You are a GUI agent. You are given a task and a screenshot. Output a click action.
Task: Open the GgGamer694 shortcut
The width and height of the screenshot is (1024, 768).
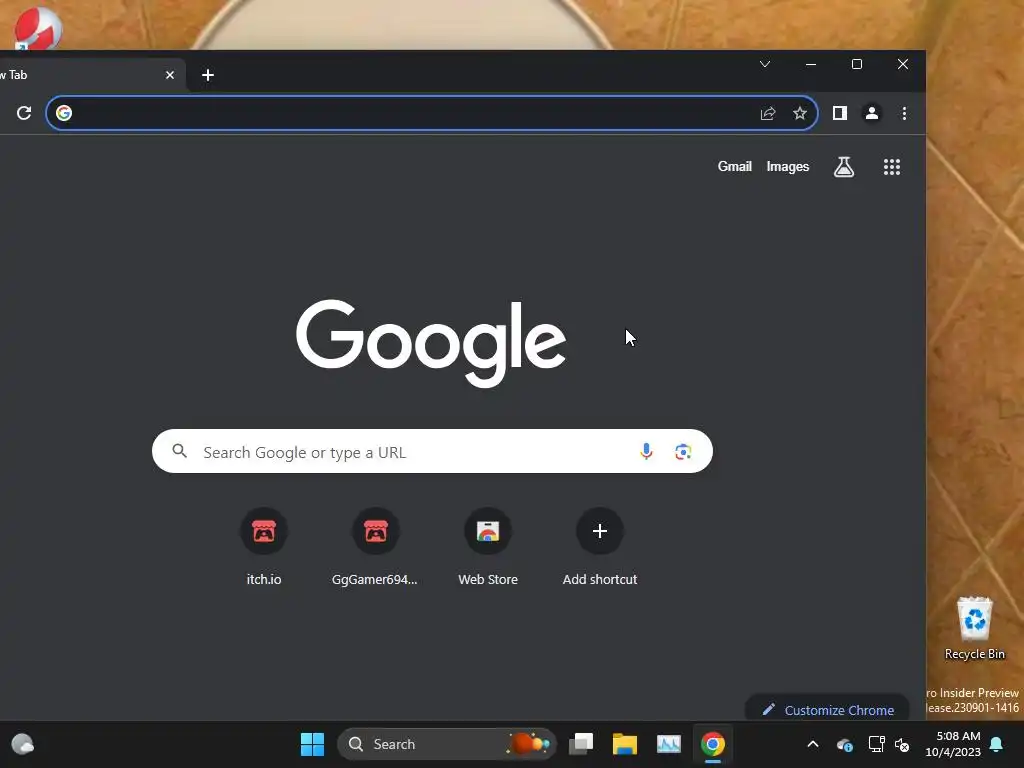point(376,548)
